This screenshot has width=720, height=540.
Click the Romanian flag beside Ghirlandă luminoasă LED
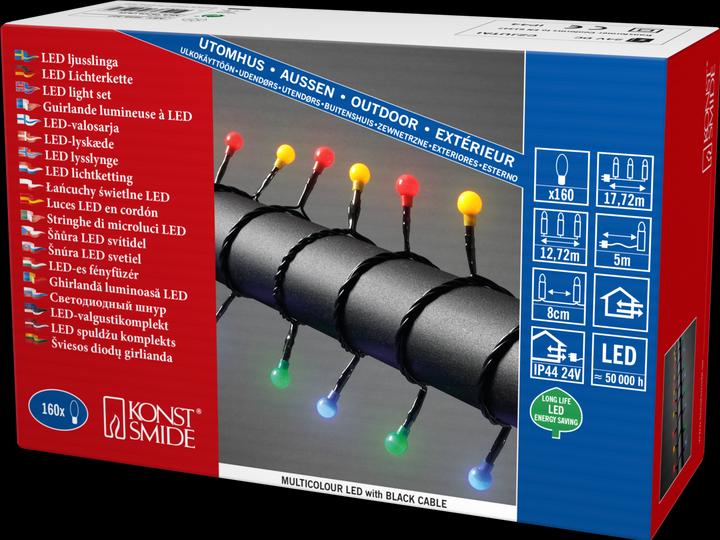coord(35,278)
